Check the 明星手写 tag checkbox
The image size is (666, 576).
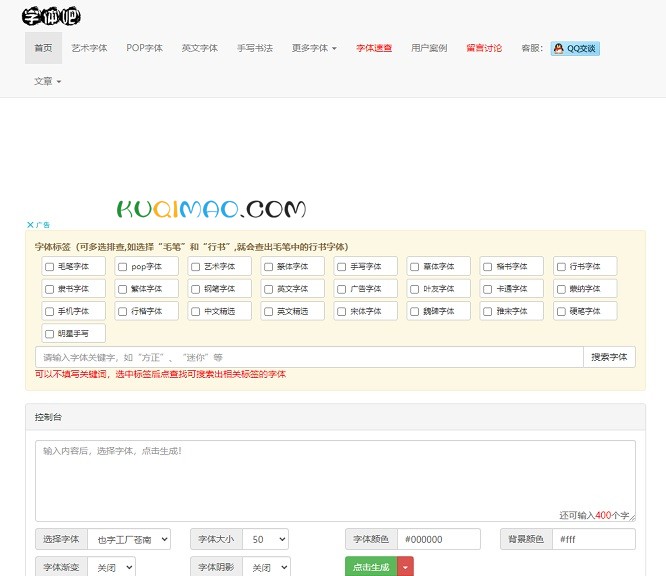point(49,334)
